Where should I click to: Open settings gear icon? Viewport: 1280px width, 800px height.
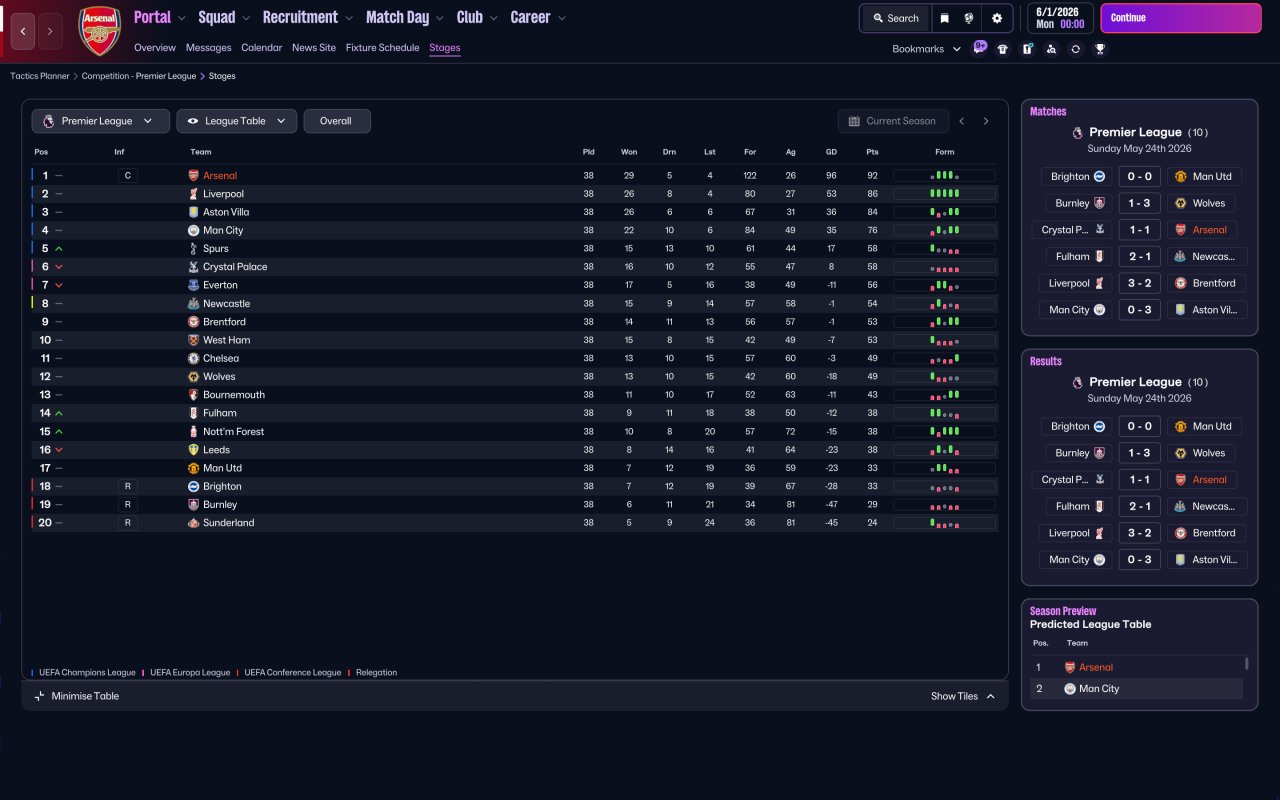[997, 18]
